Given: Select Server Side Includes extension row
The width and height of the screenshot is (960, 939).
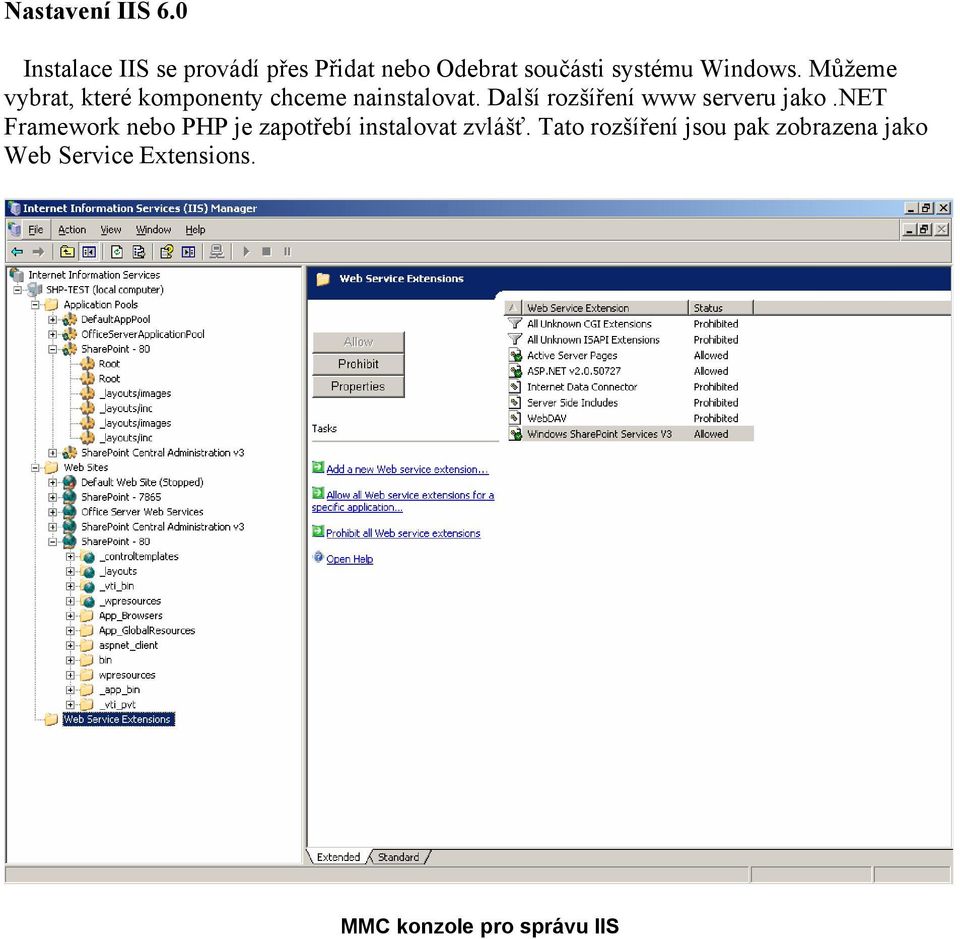Looking at the screenshot, I should [x=631, y=403].
